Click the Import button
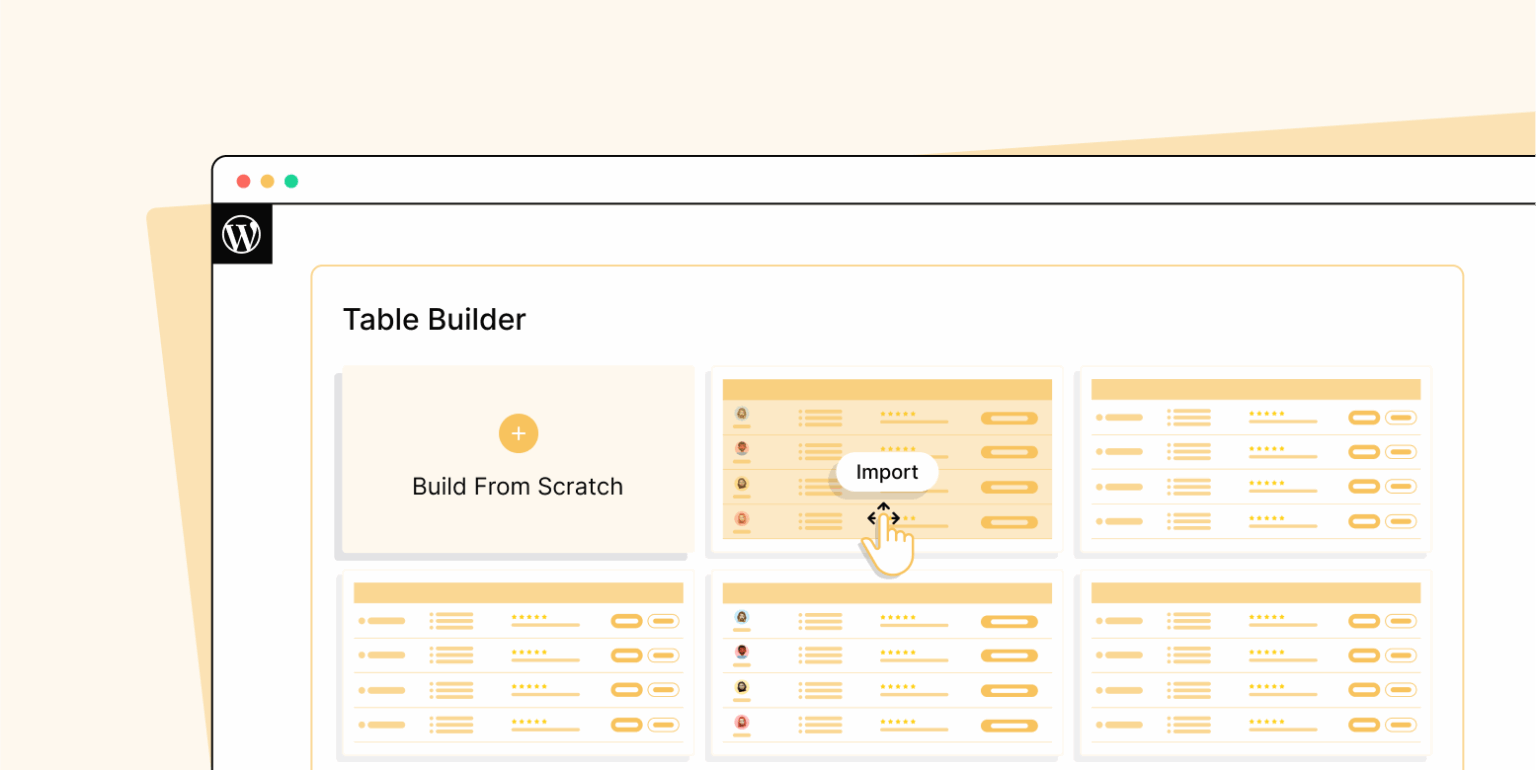The image size is (1536, 770). 887,472
